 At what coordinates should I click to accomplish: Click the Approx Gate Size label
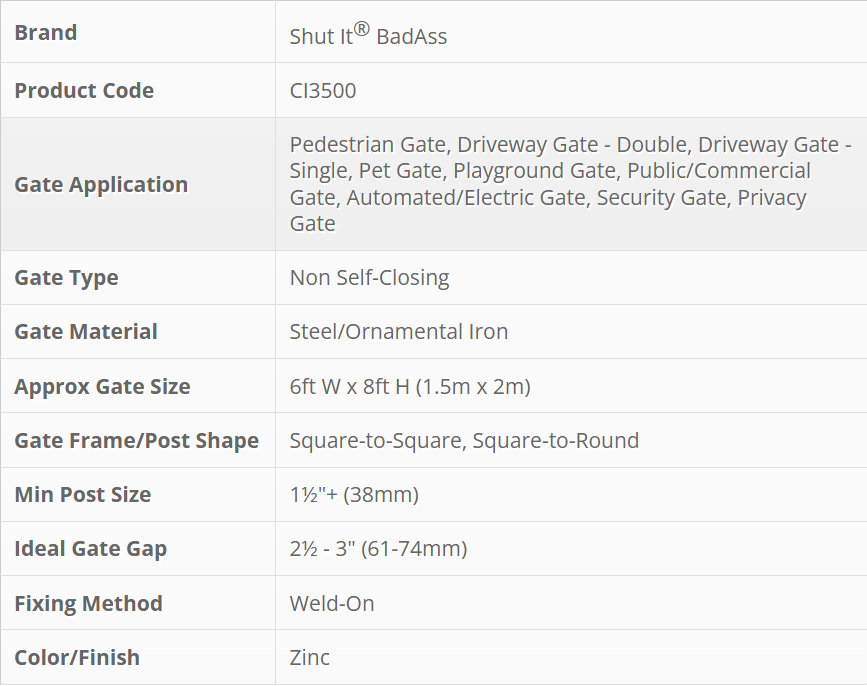pyautogui.click(x=102, y=387)
